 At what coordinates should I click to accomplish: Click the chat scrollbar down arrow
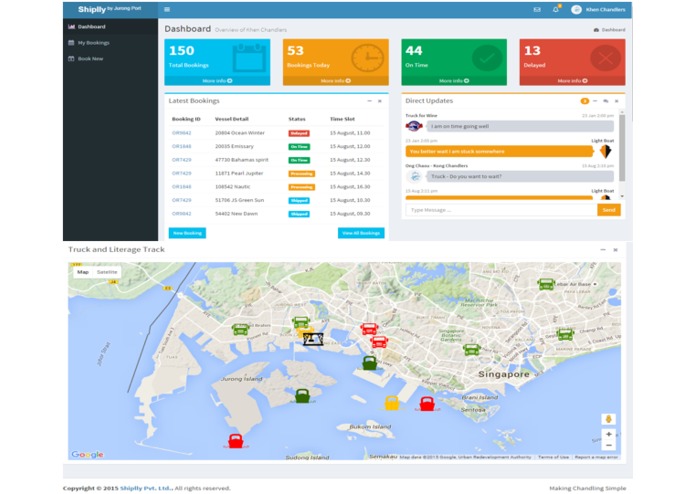(x=622, y=196)
